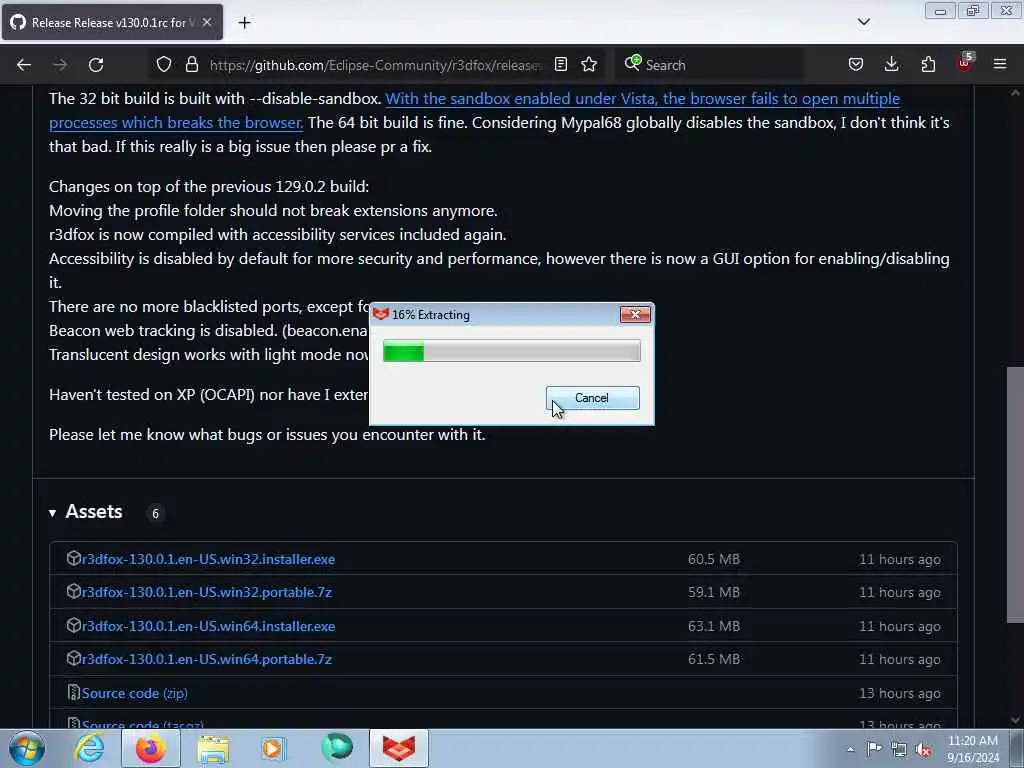Open the taskbar clock 11:20 AM
1024x768 pixels.
point(973,749)
